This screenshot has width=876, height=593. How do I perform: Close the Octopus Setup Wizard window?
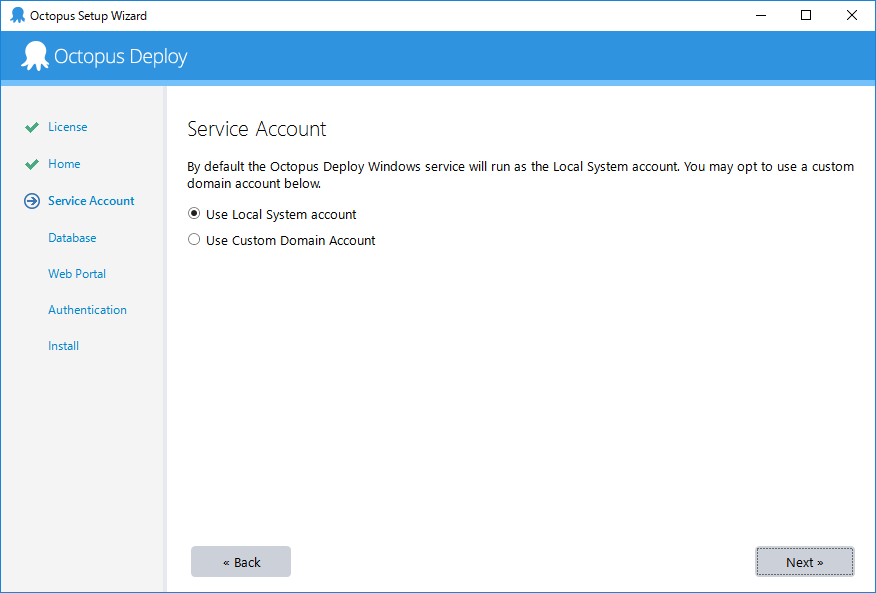(x=851, y=15)
